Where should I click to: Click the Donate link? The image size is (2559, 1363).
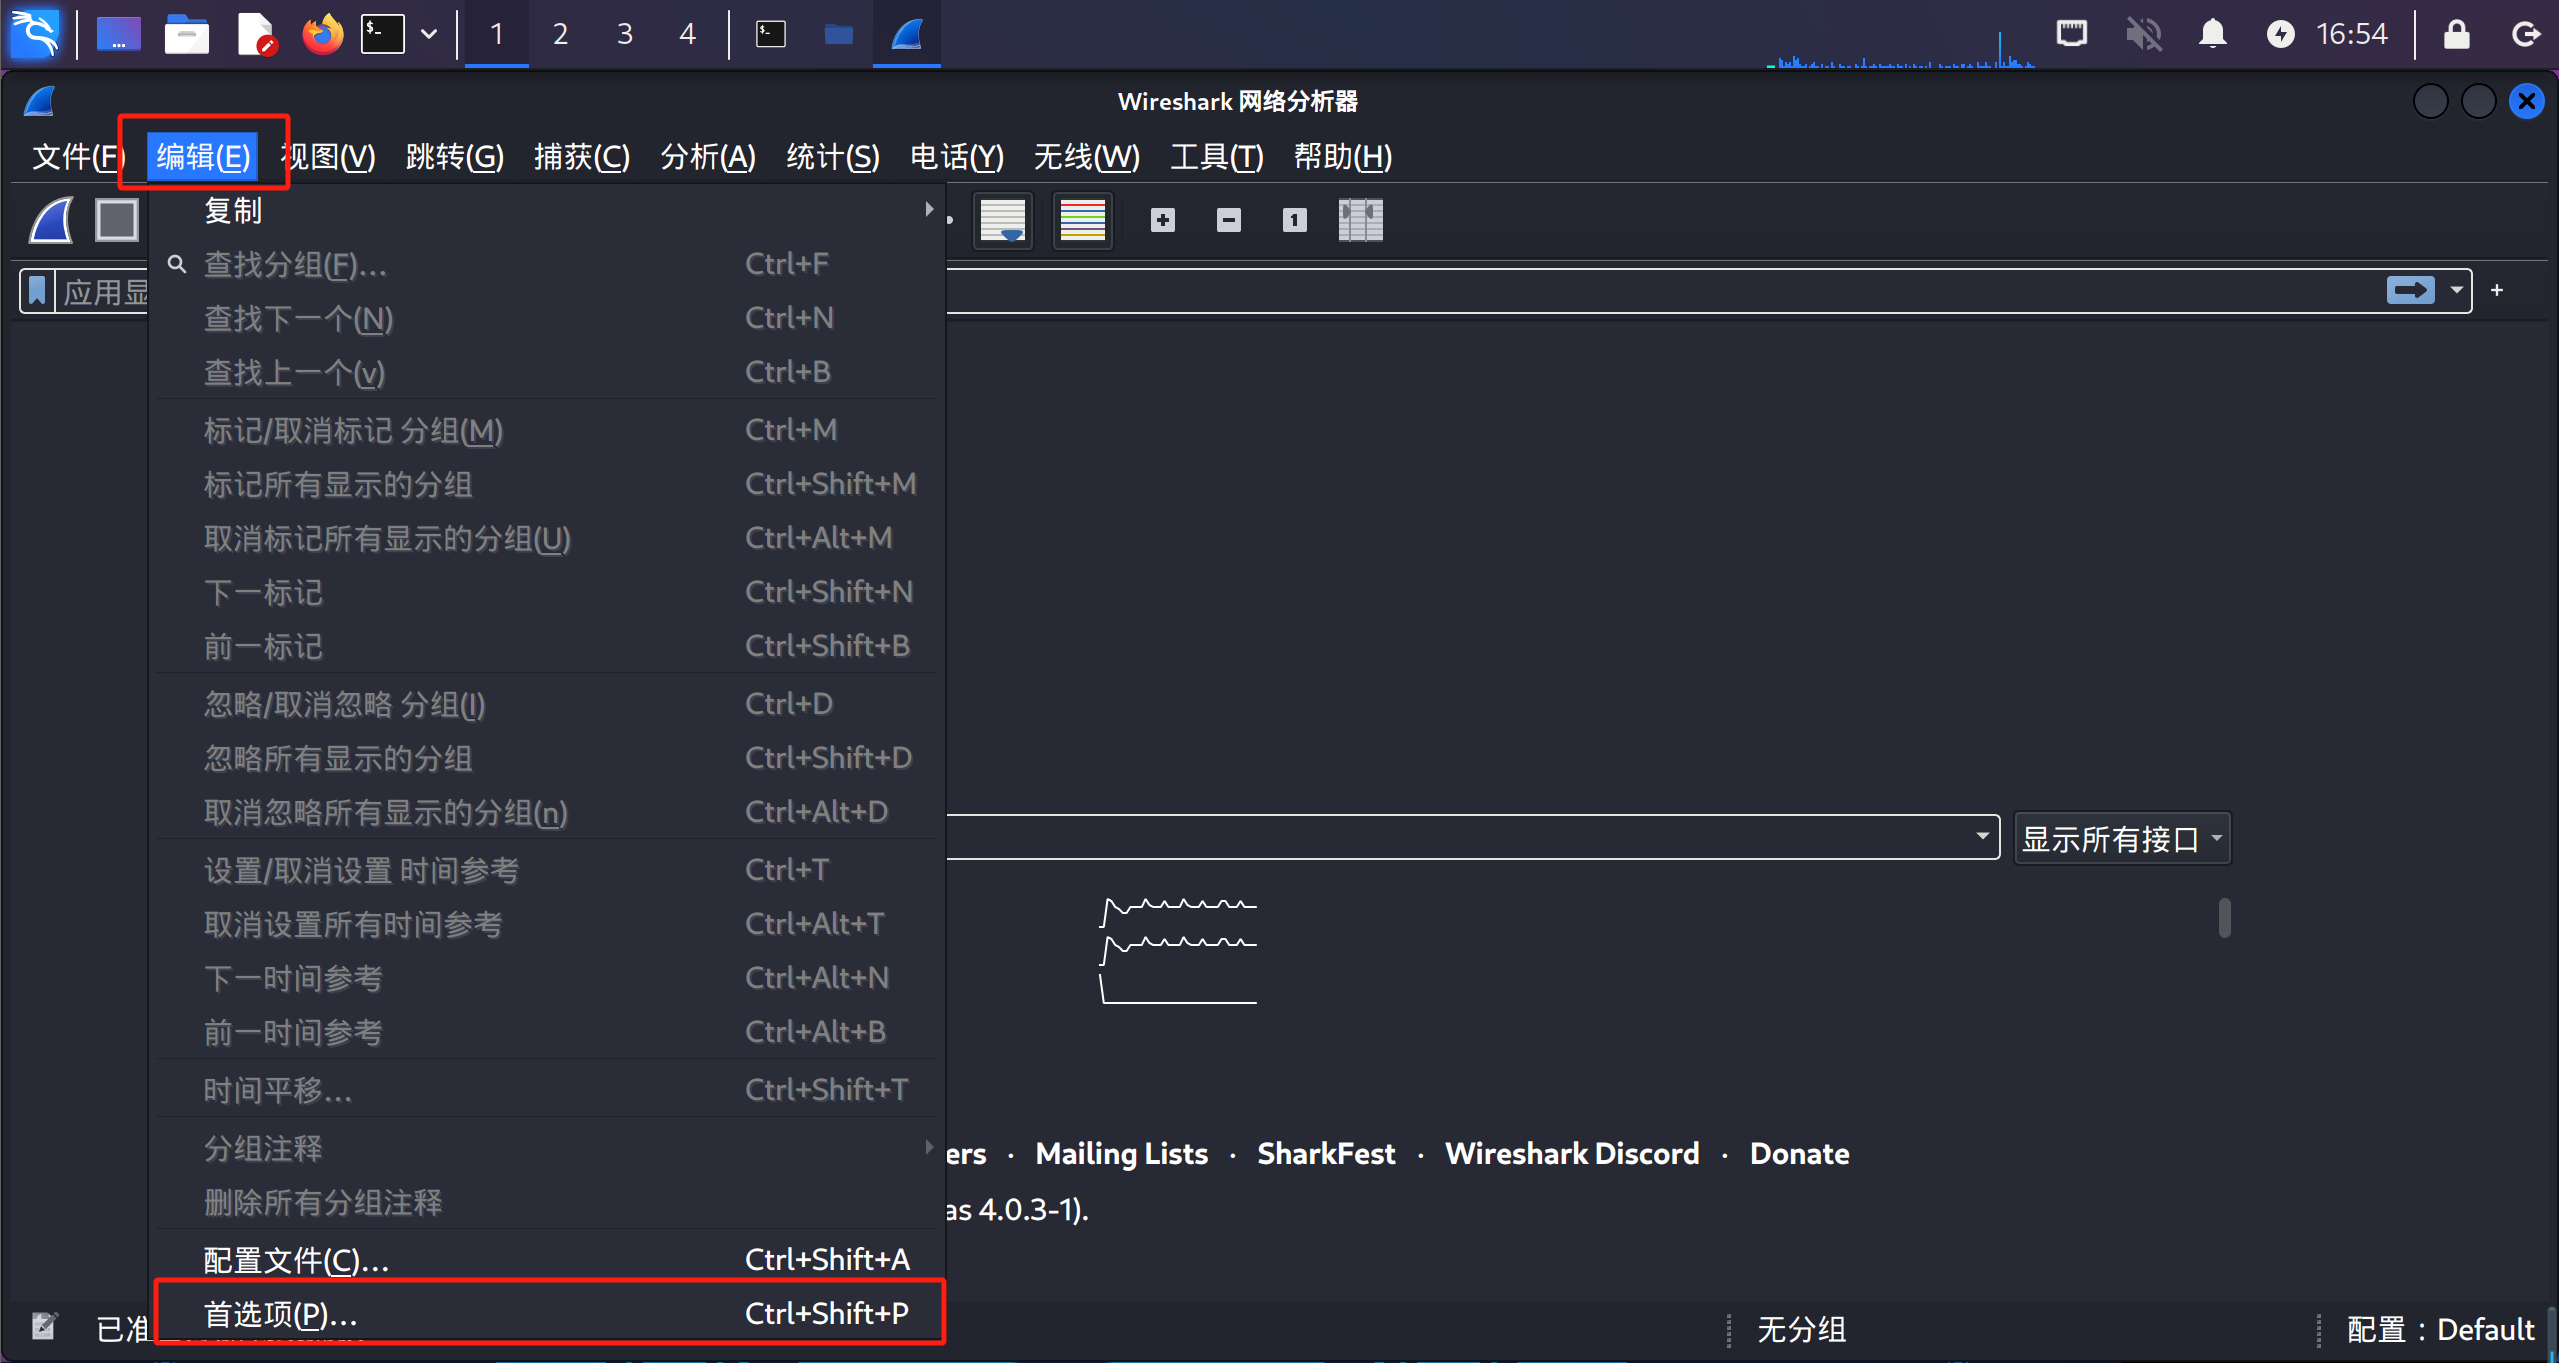1798,1153
